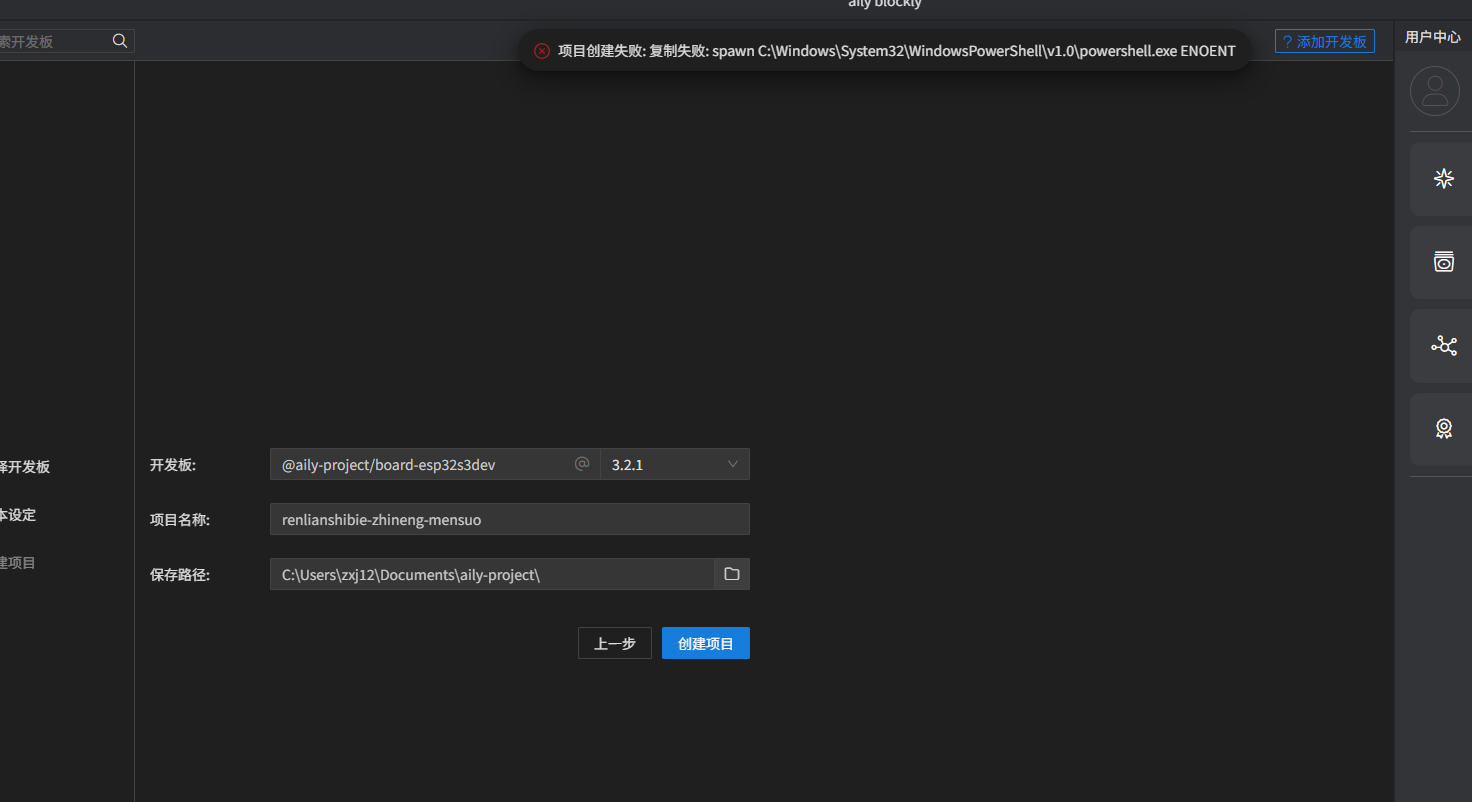
Task: Click the folder browse icon for the save path
Action: click(x=732, y=574)
